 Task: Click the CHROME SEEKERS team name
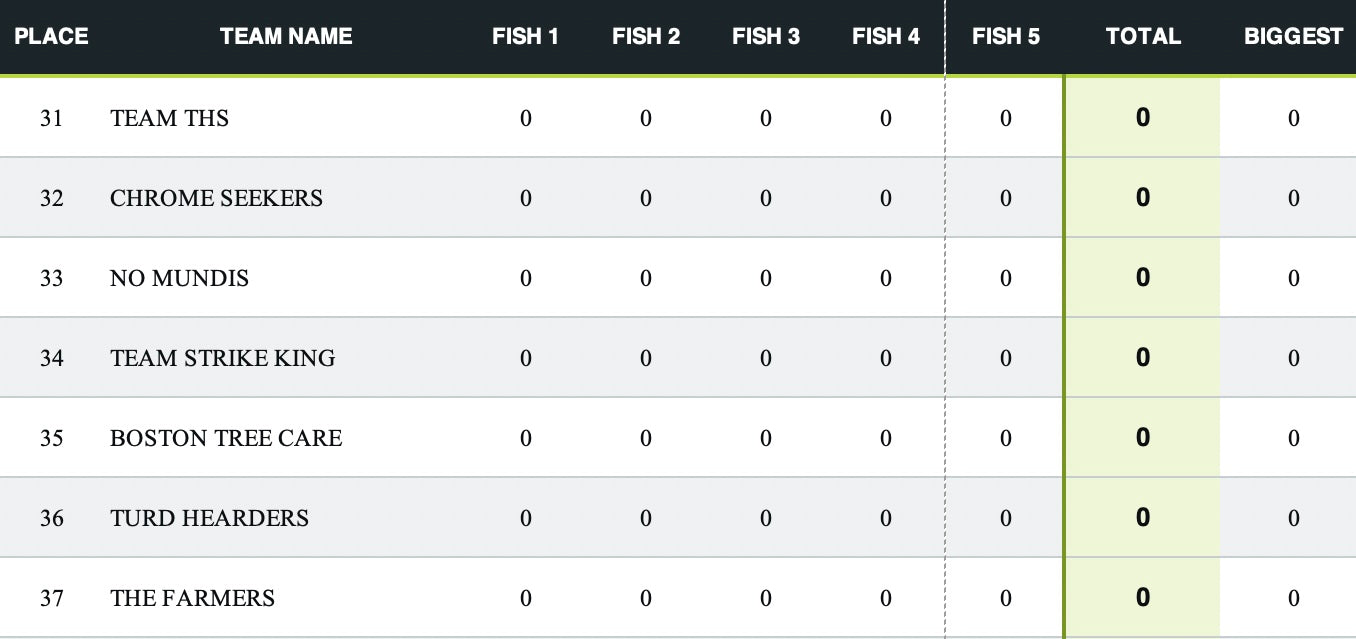click(216, 198)
